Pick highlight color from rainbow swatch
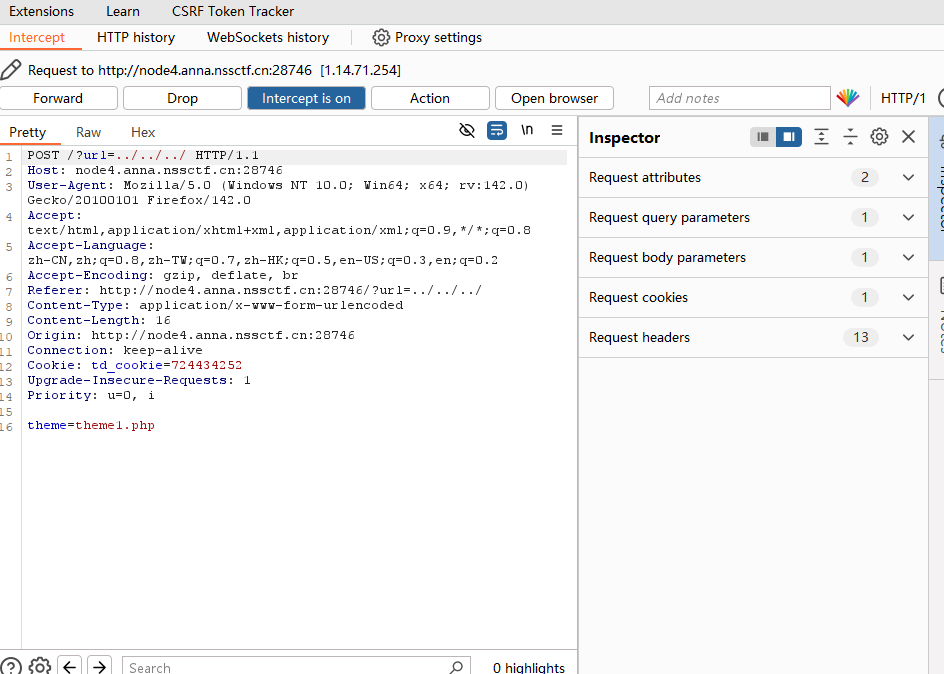 coord(848,98)
